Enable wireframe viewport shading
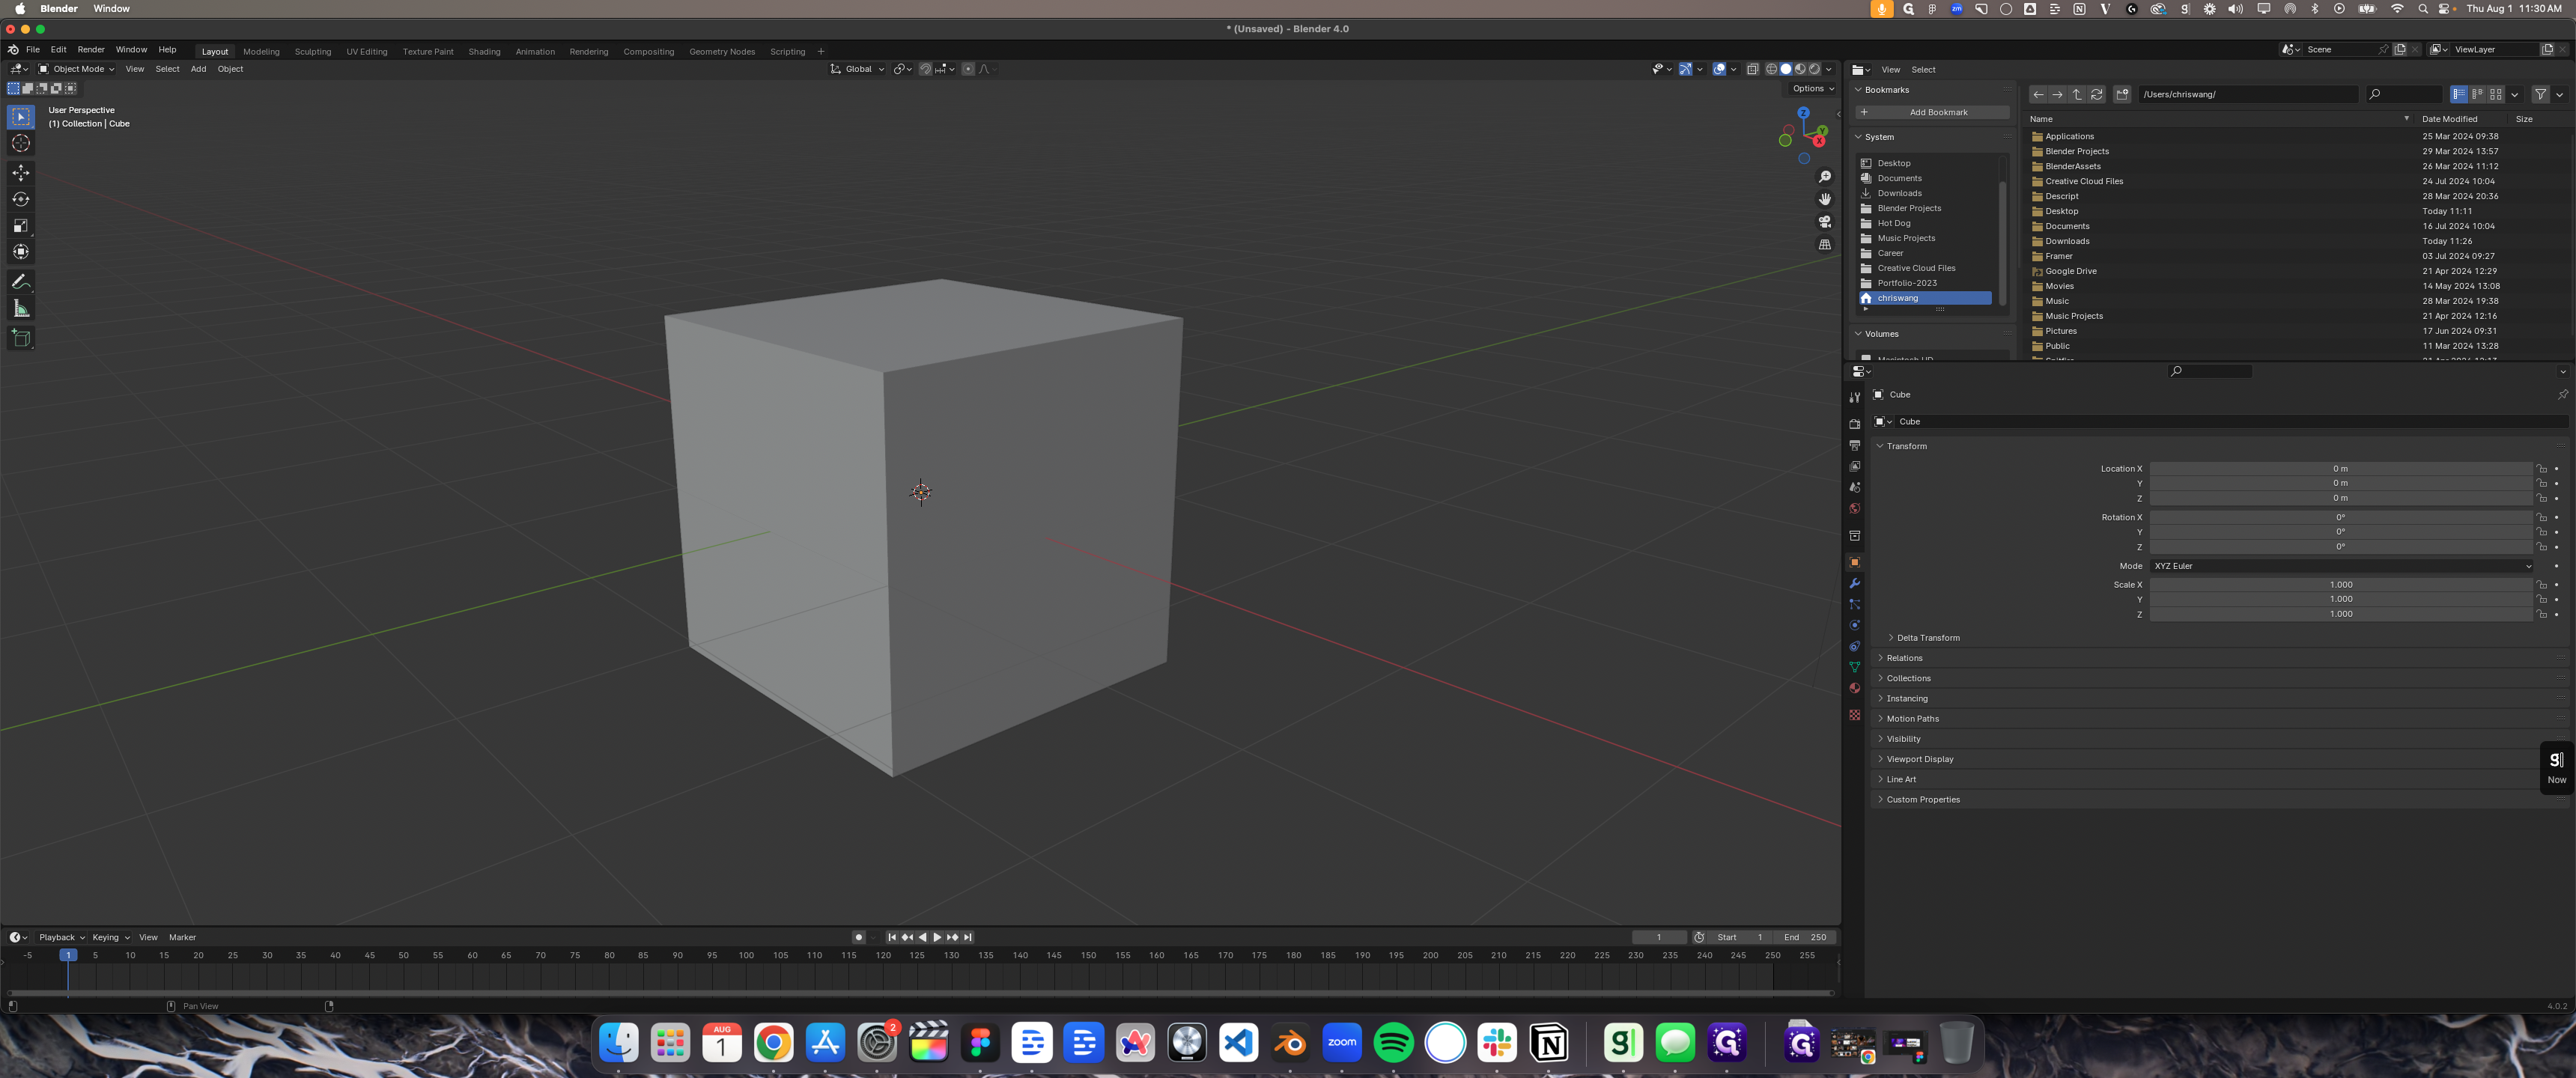 (1771, 69)
